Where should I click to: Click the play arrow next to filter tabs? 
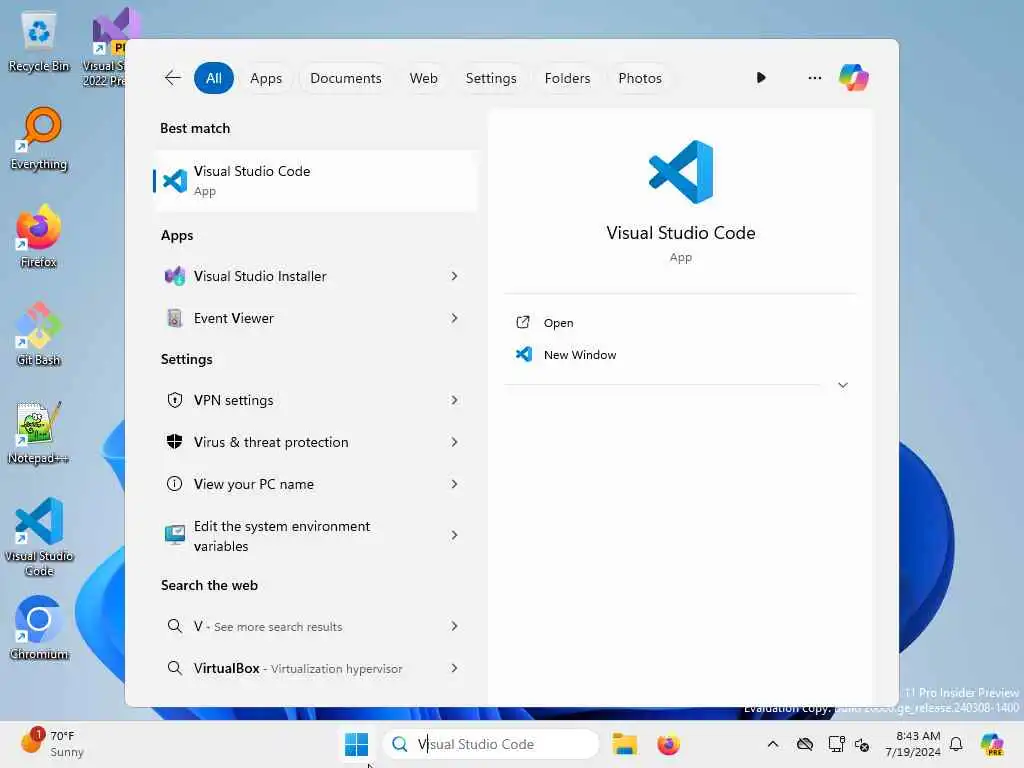pyautogui.click(x=761, y=78)
